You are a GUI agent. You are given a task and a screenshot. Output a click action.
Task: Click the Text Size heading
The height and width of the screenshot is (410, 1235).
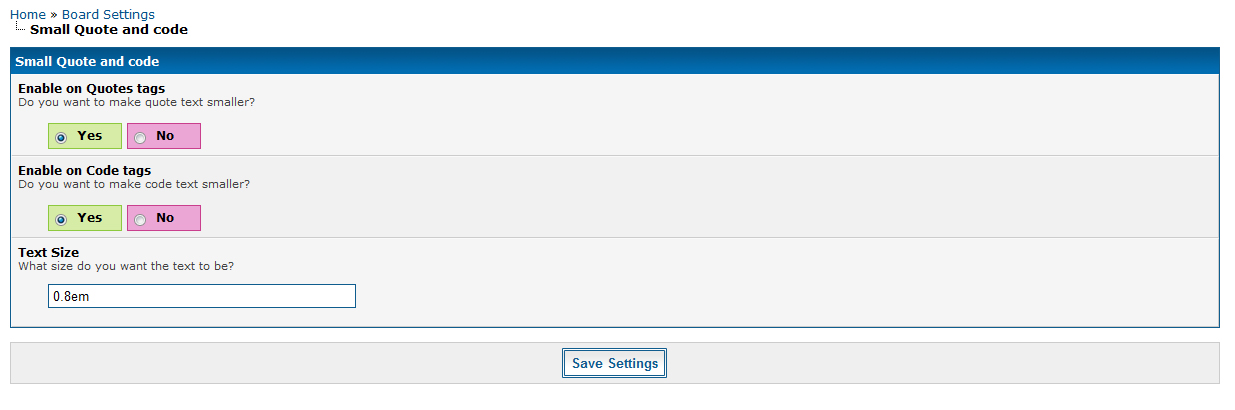49,252
